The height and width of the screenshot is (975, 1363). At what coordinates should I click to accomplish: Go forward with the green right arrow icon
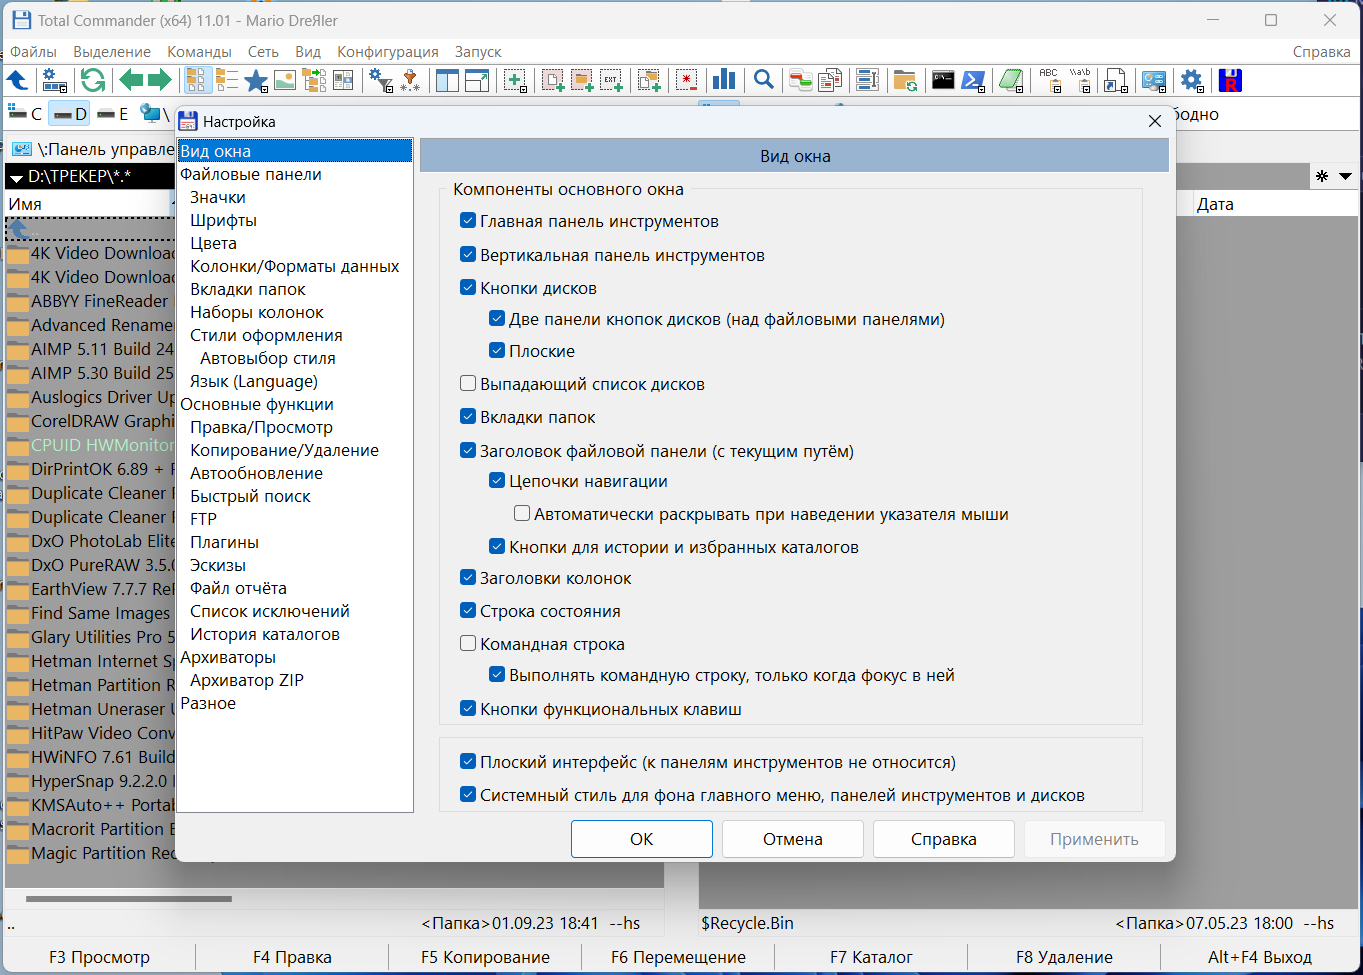click(160, 80)
